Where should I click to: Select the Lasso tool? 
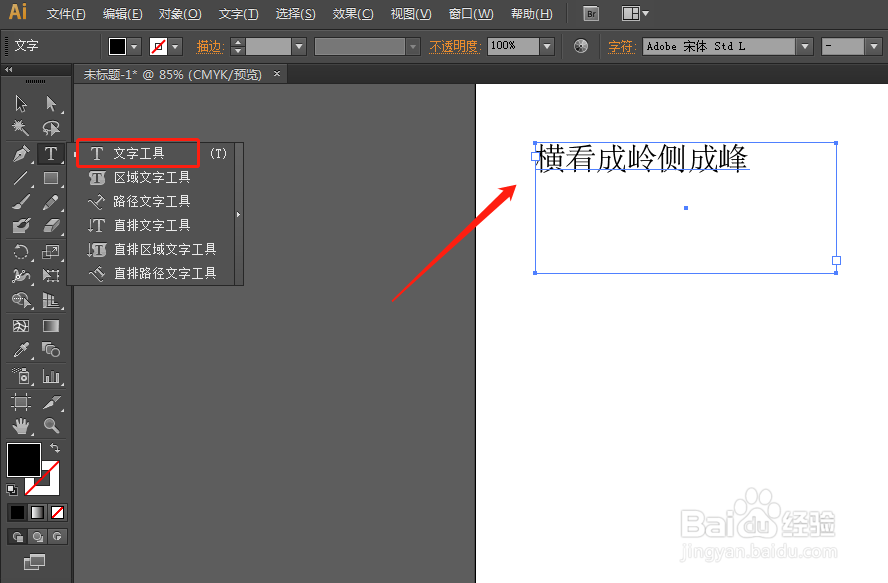point(51,128)
